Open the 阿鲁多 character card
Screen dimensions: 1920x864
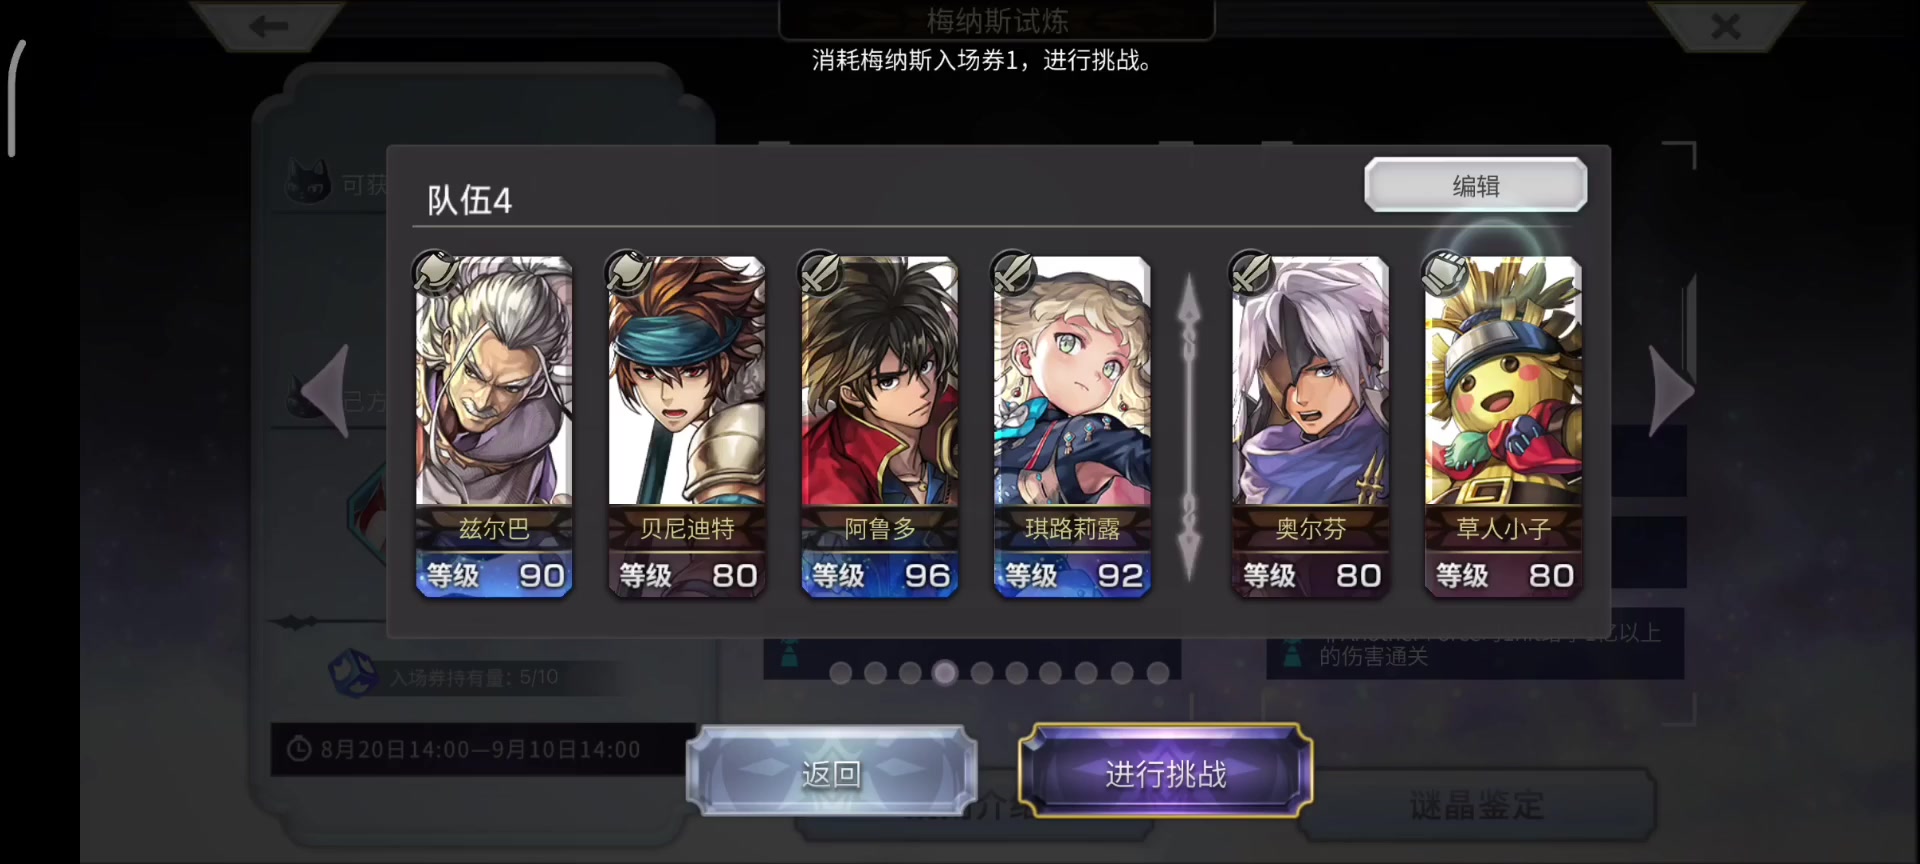[x=880, y=427]
